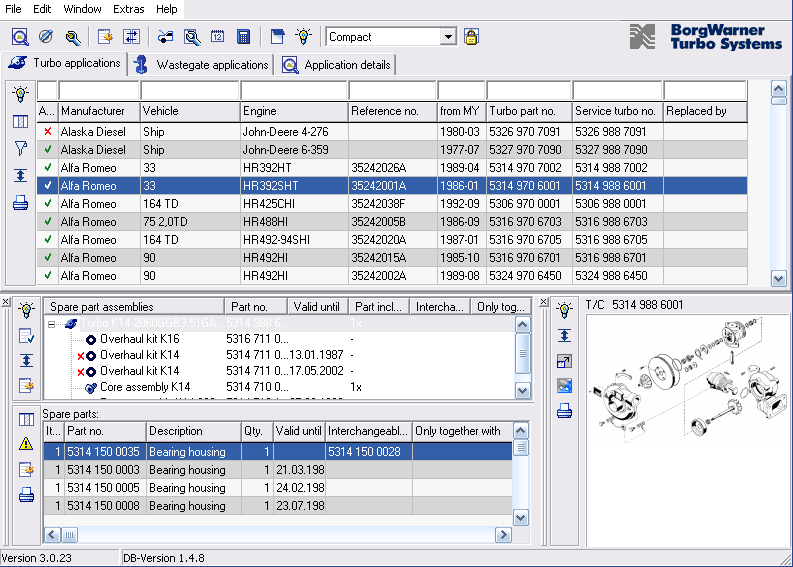This screenshot has width=793, height=567.
Task: Click the tag label toolbar icon
Action: click(165, 37)
